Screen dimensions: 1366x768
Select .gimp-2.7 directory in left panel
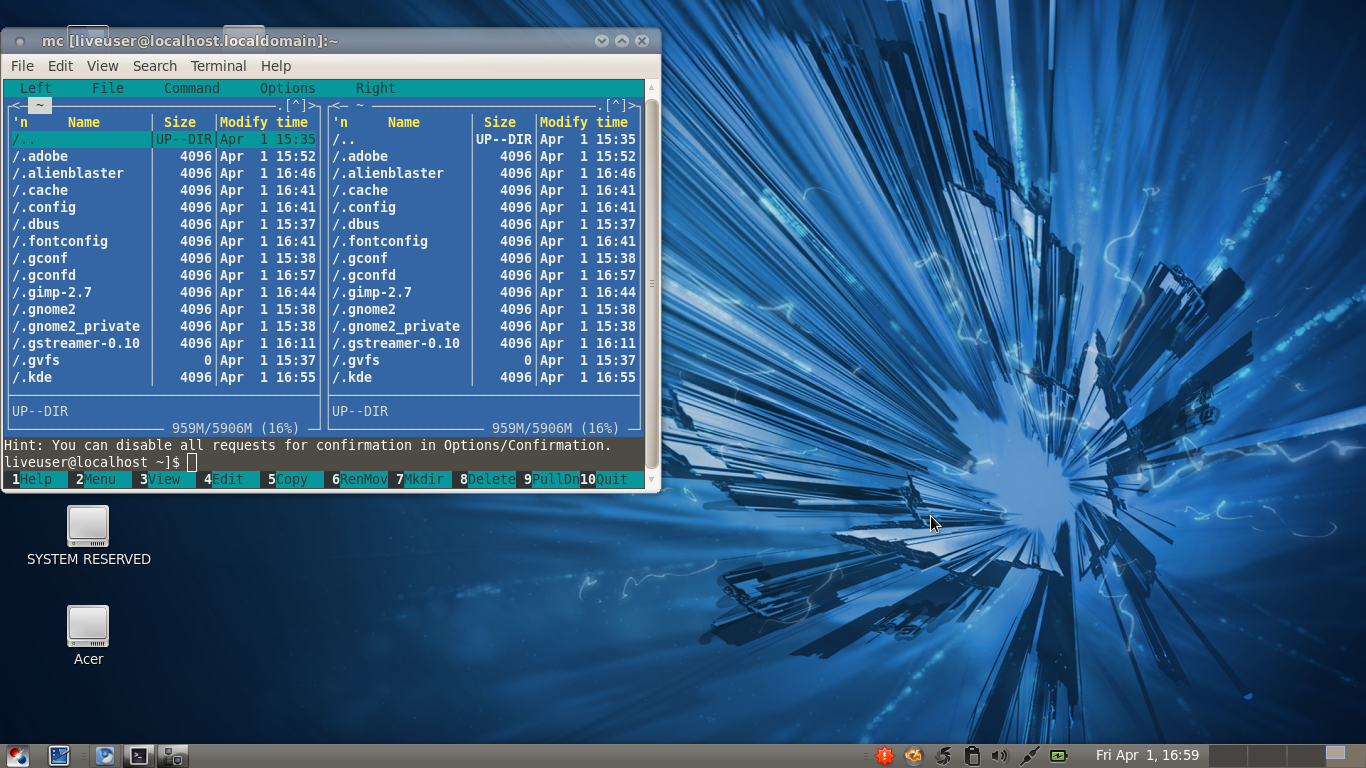pos(52,292)
